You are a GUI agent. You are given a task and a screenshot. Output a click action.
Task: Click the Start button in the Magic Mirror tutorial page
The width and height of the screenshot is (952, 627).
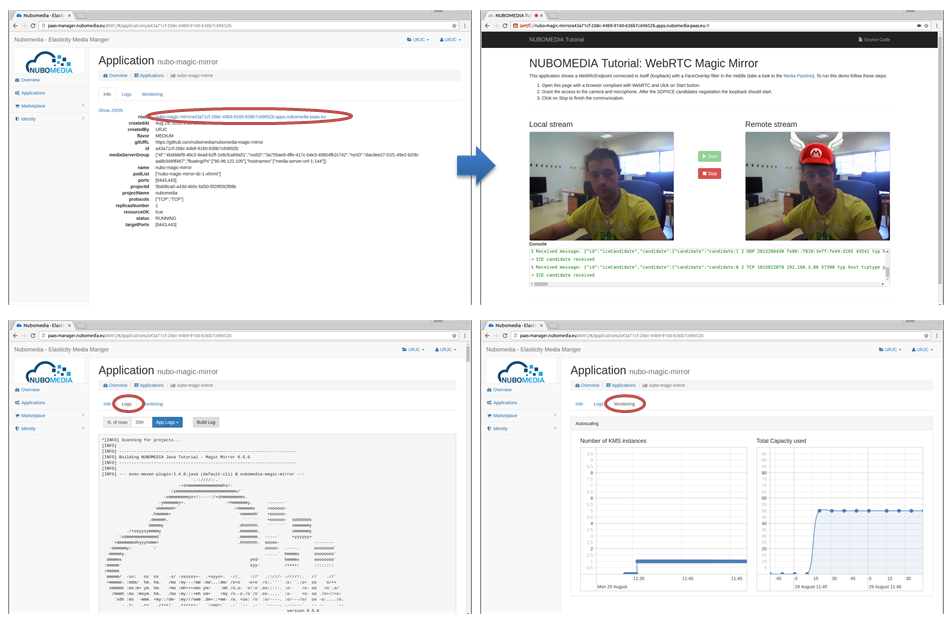(709, 157)
